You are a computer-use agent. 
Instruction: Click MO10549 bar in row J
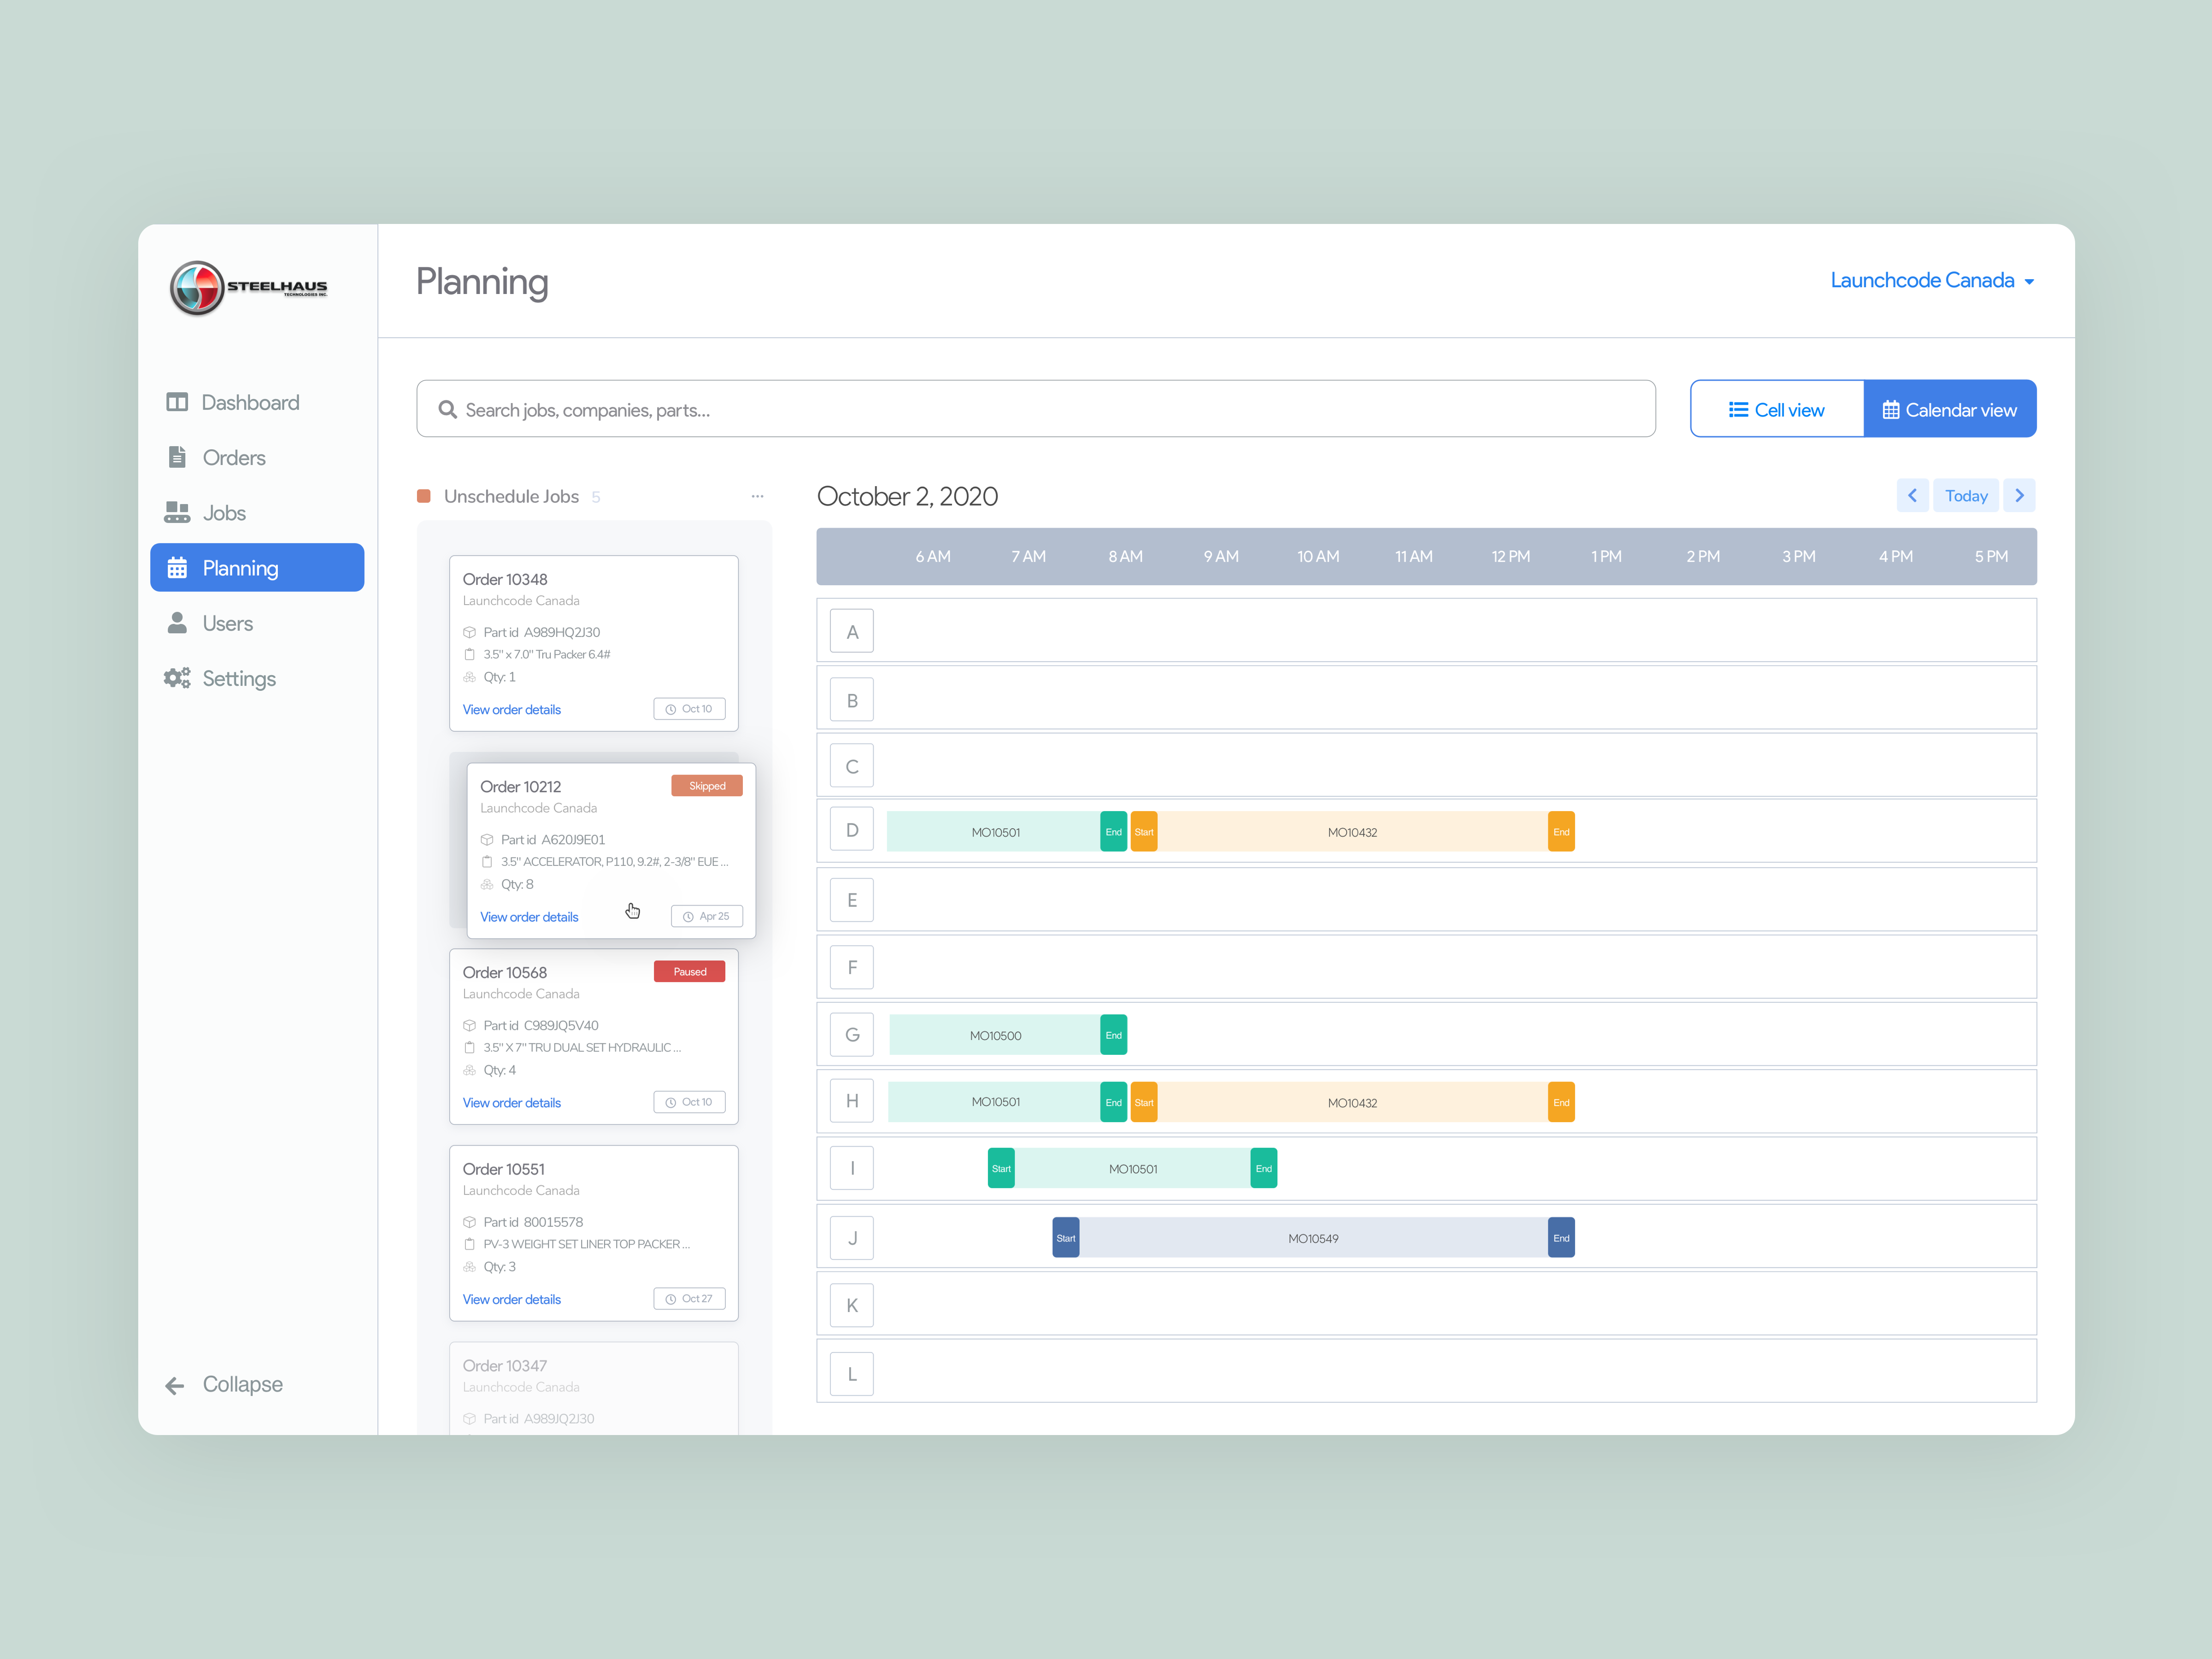pos(1312,1238)
